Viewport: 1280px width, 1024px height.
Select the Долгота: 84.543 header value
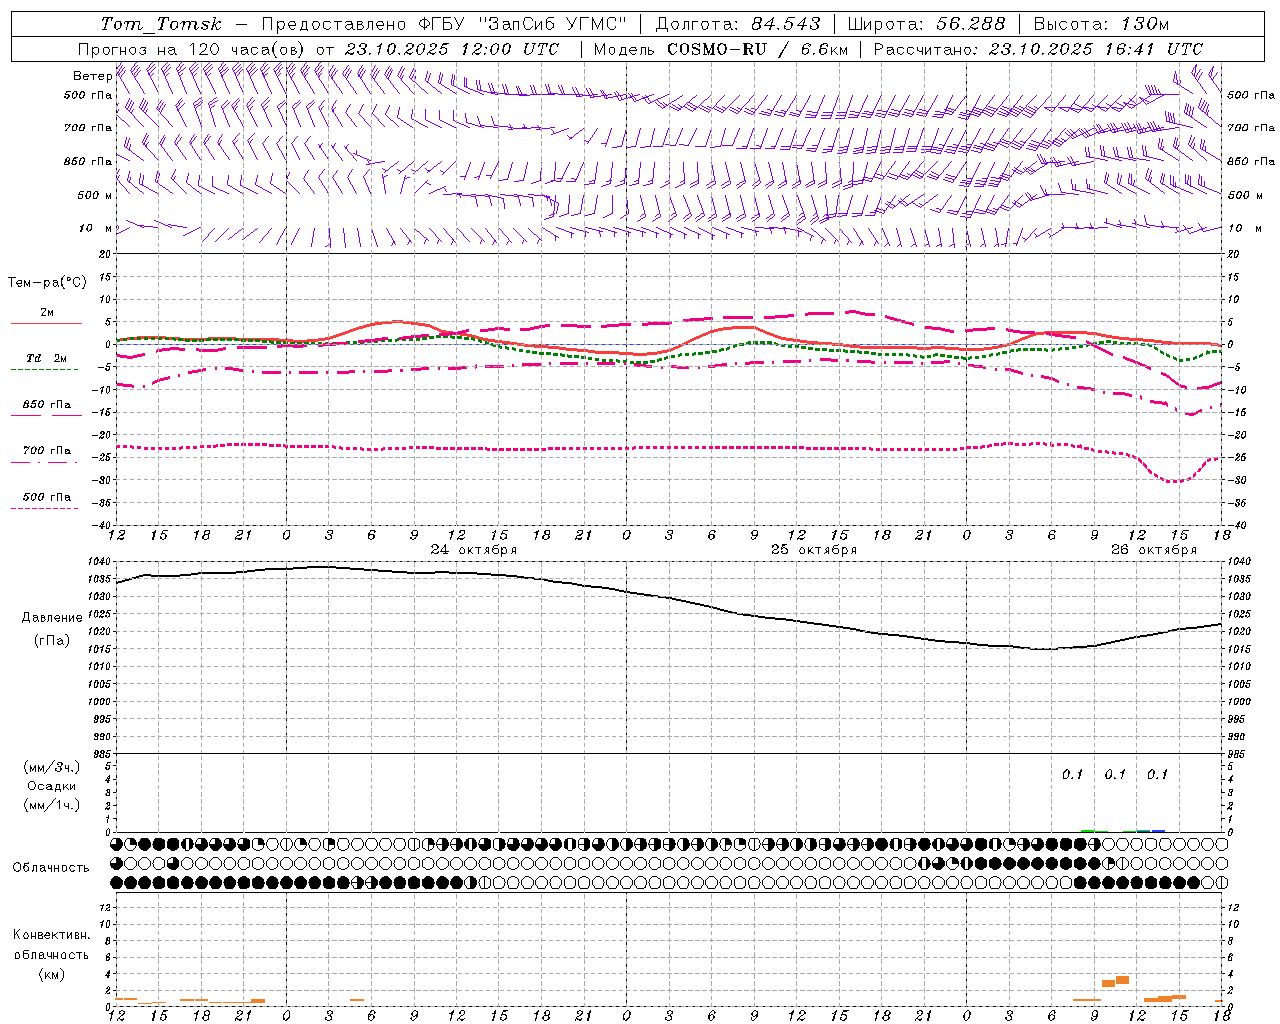[738, 24]
